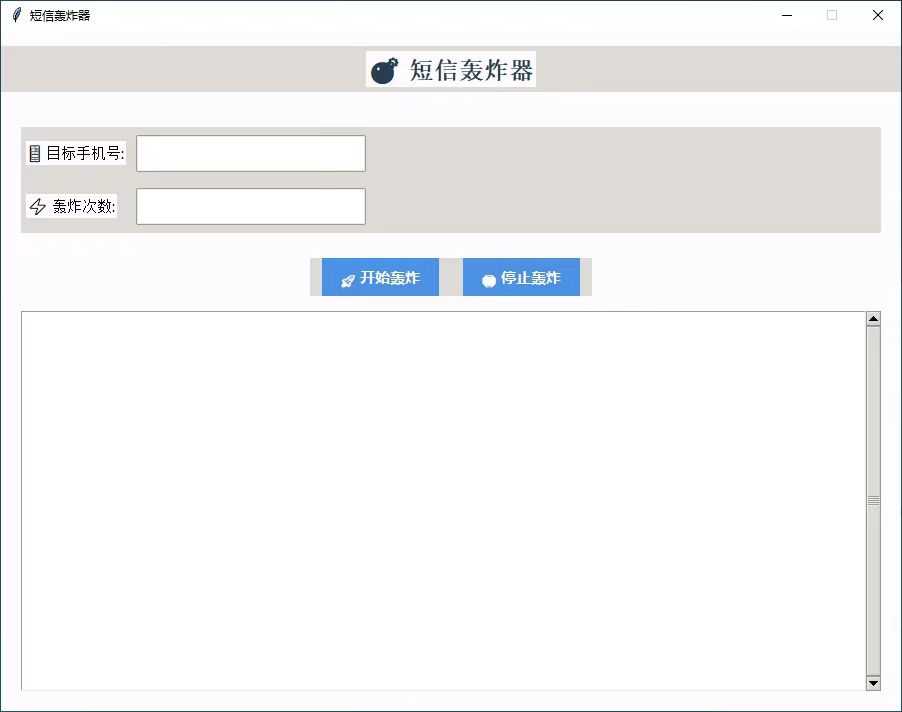Click the rocket icon on 开始轰炸 button

(x=348, y=279)
